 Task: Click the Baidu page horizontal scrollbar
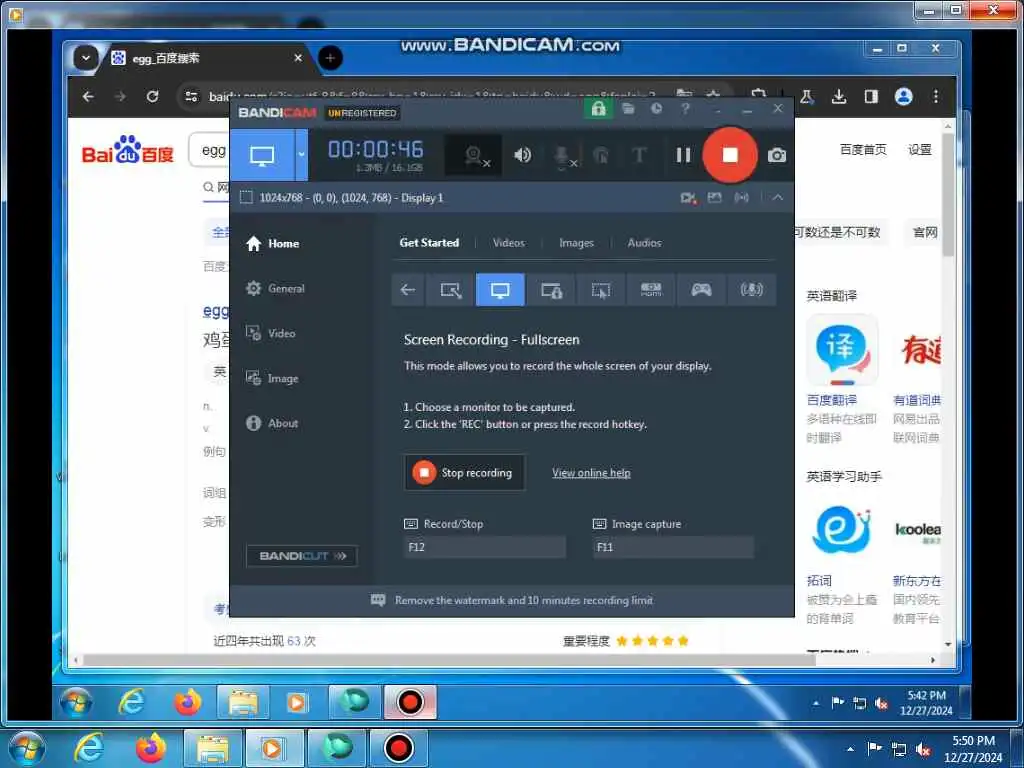pyautogui.click(x=449, y=660)
